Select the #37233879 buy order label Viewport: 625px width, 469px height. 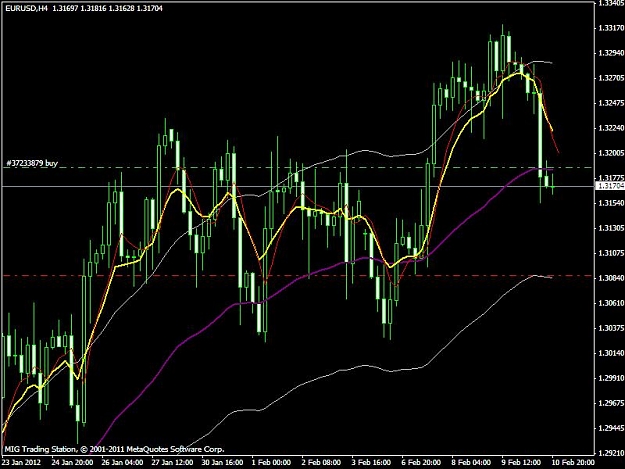tap(32, 163)
